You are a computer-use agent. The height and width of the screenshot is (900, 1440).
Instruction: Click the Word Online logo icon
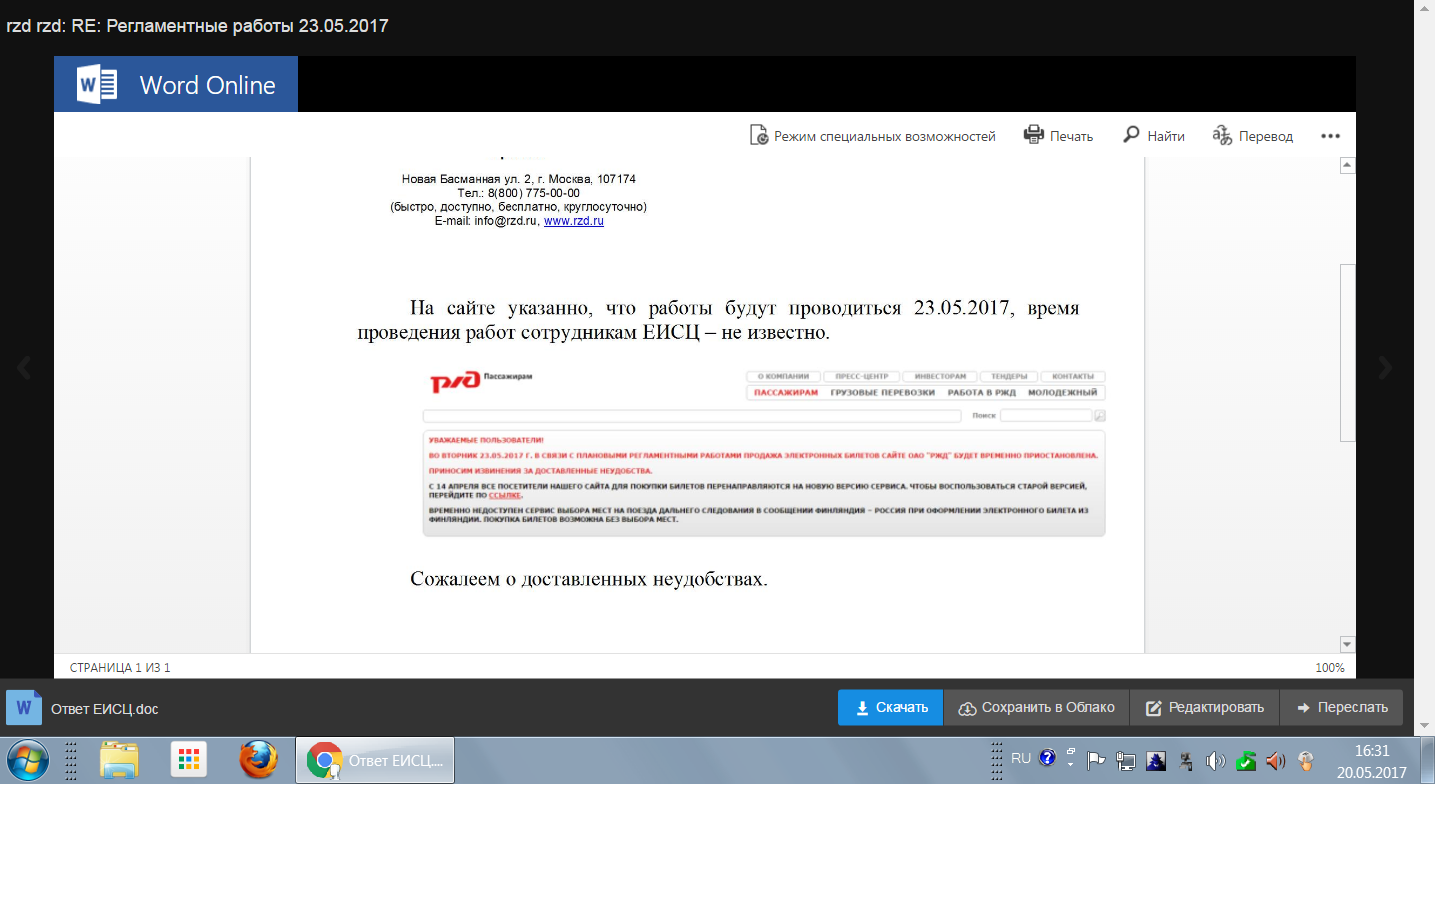click(97, 85)
